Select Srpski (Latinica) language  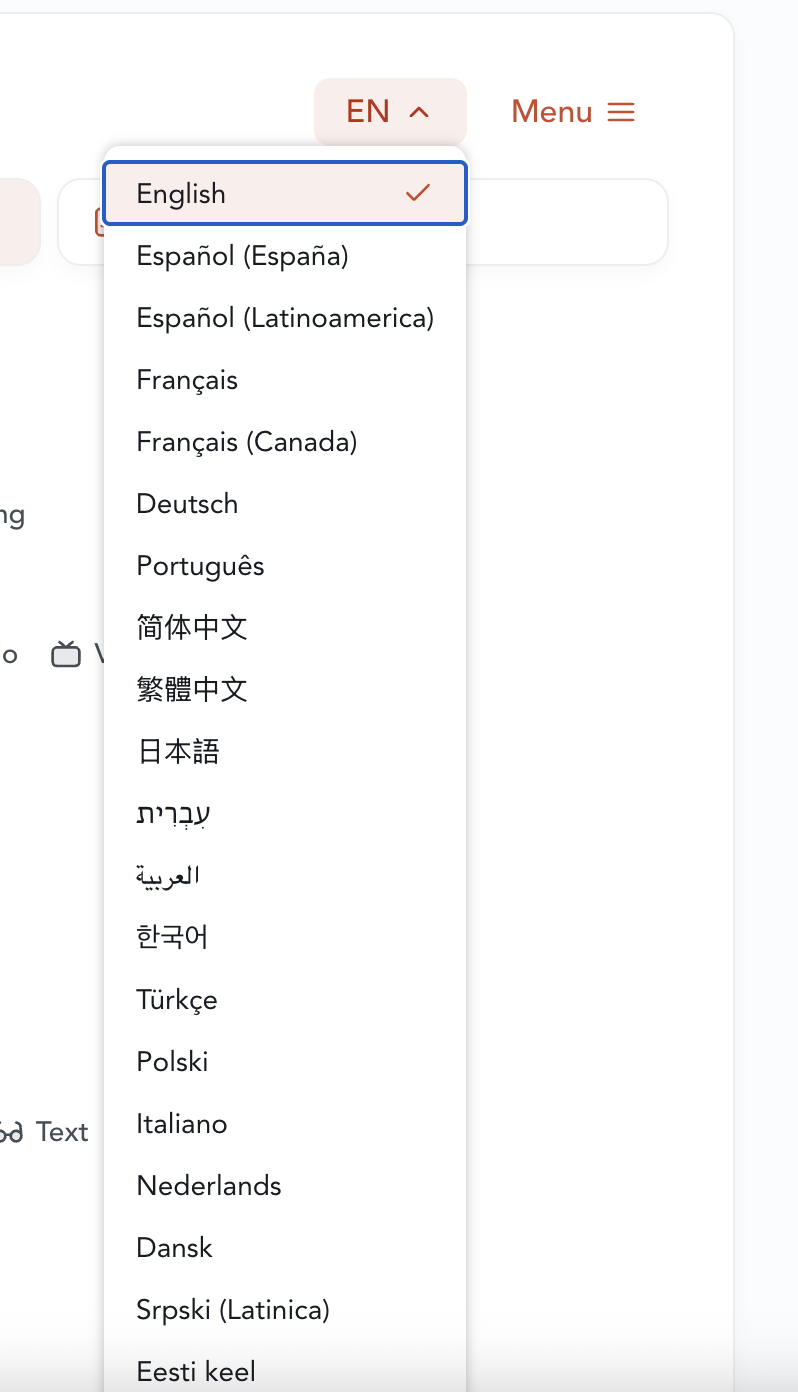pyautogui.click(x=232, y=1310)
